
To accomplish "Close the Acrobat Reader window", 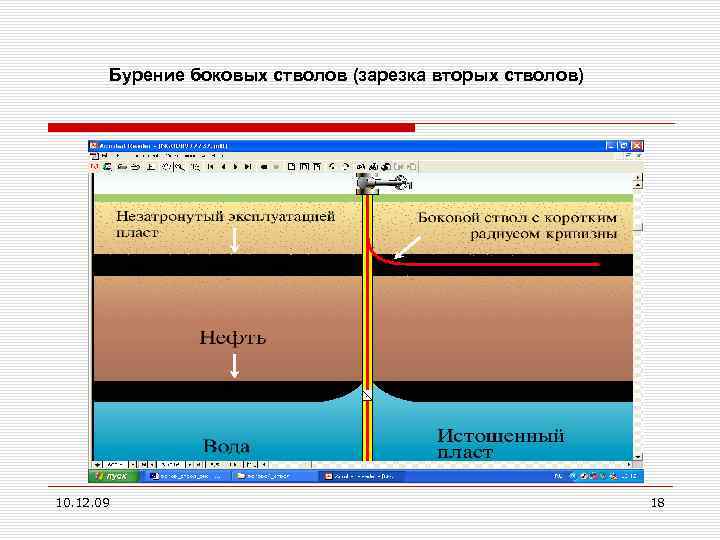I will pyautogui.click(x=636, y=146).
